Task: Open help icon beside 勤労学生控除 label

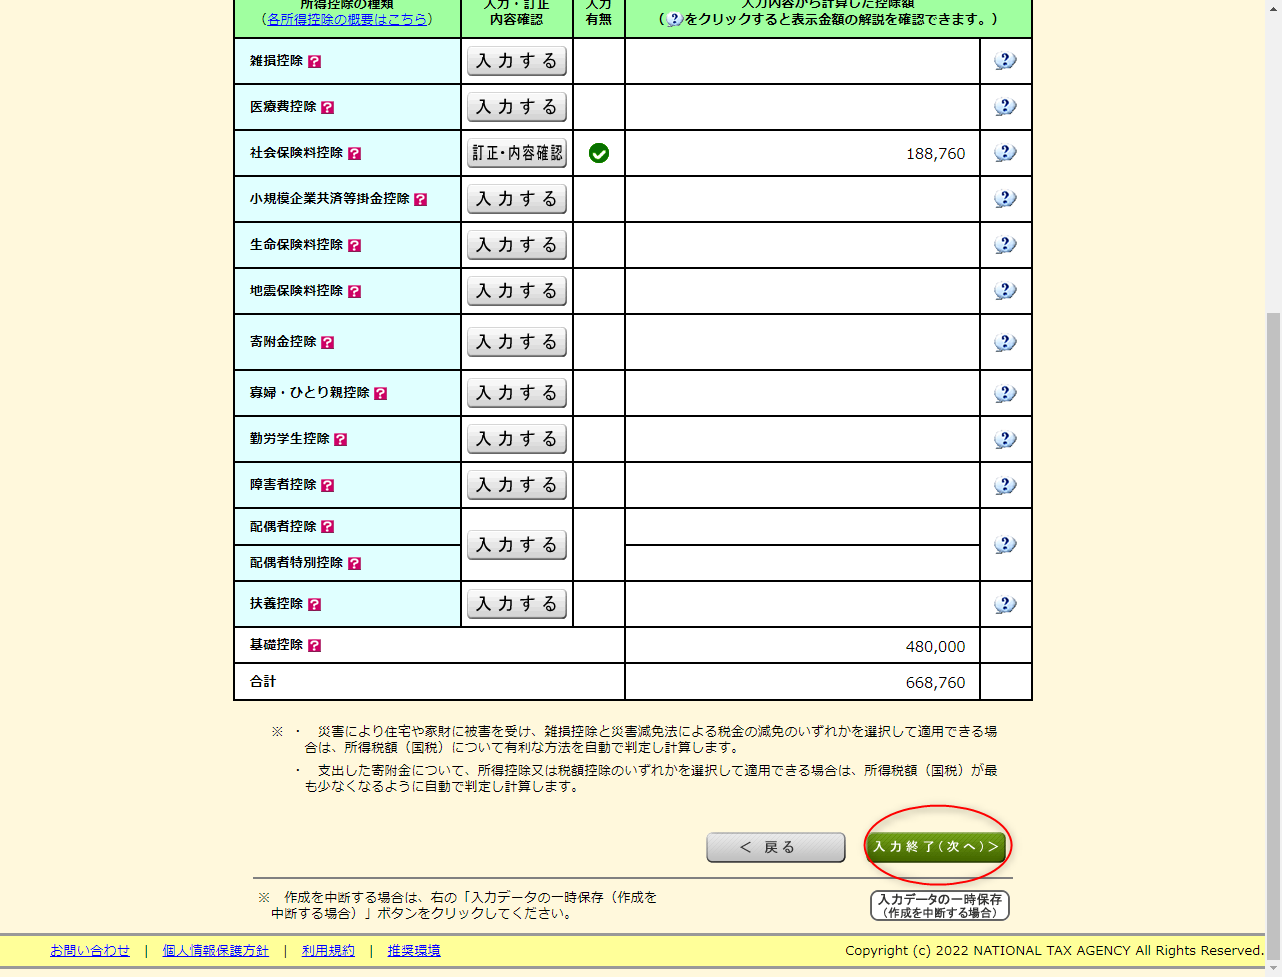Action: (x=340, y=440)
